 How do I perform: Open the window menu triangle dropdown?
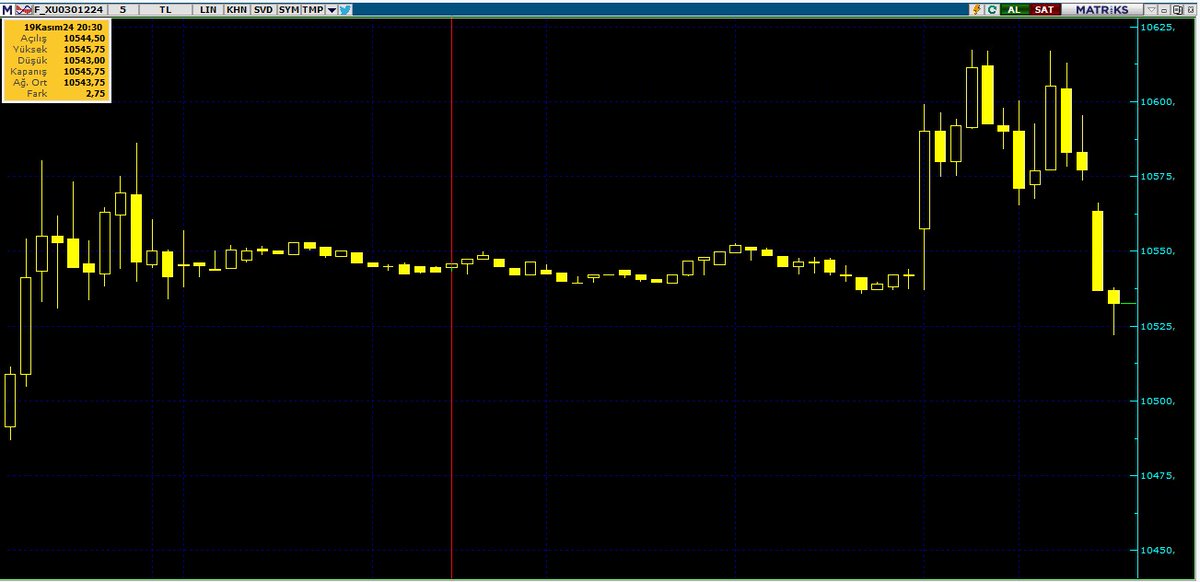tap(1151, 10)
